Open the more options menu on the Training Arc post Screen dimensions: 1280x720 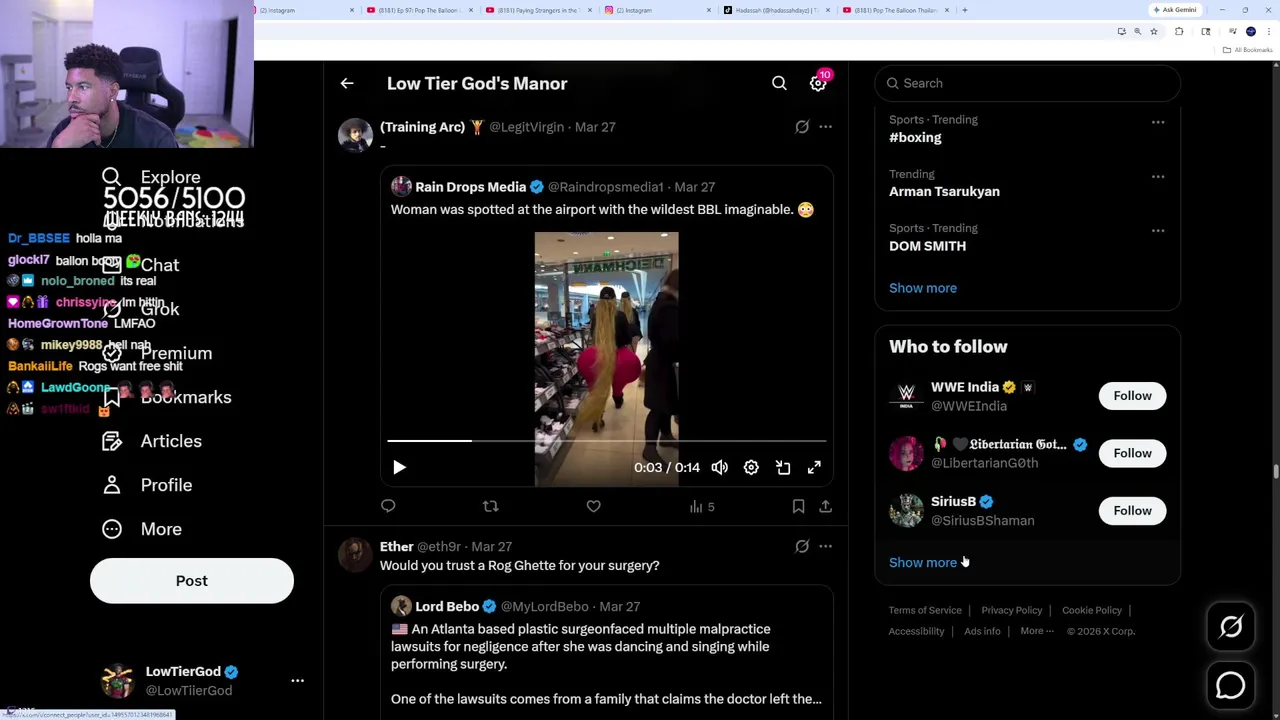click(x=825, y=127)
